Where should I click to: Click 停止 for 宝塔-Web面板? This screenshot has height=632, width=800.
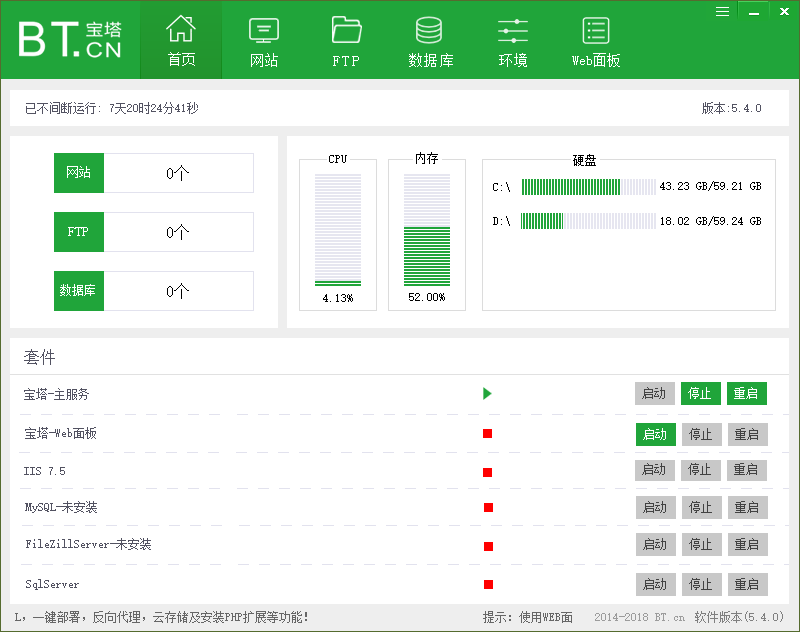702,434
